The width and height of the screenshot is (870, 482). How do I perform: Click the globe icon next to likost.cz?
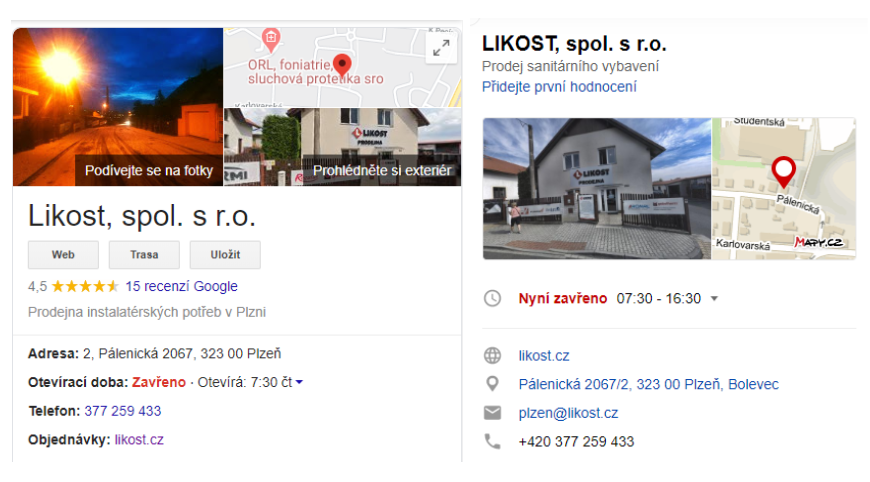pos(492,356)
